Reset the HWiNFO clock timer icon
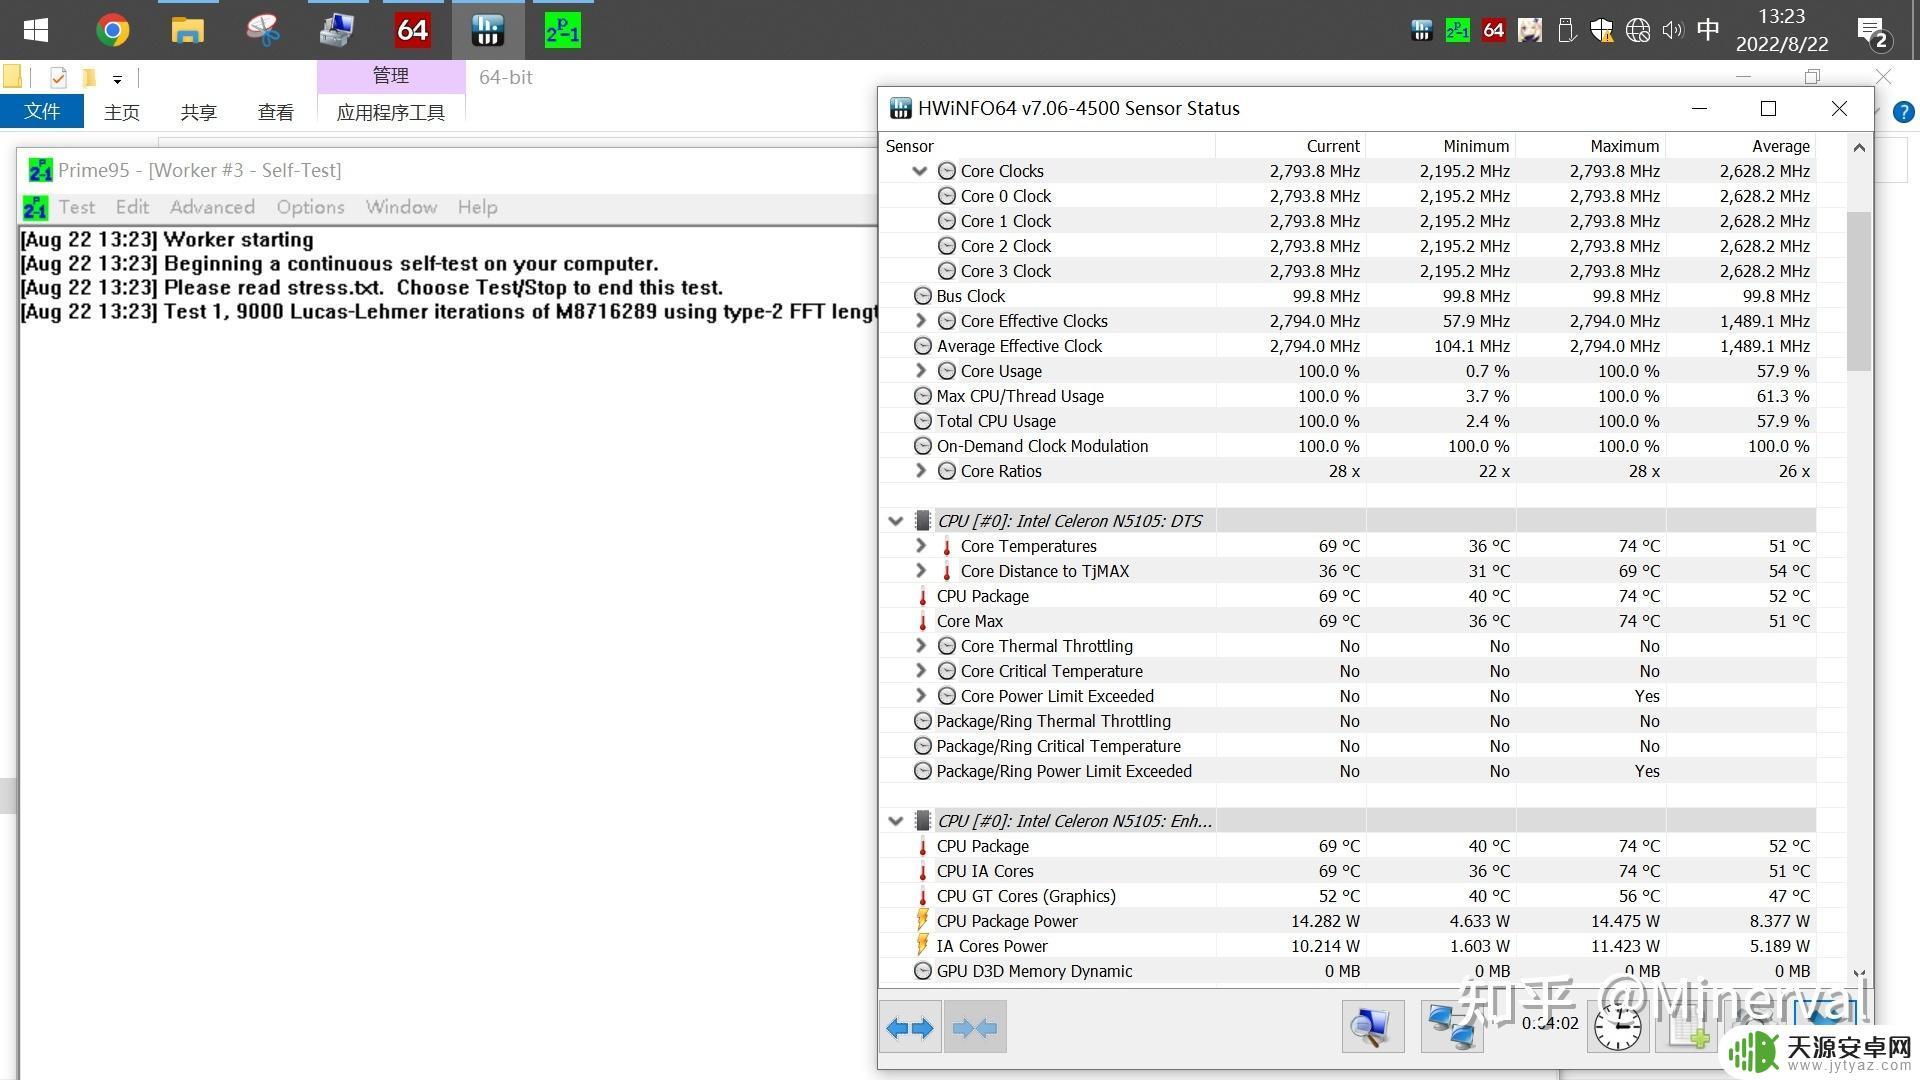1920x1080 pixels. (x=1617, y=1027)
